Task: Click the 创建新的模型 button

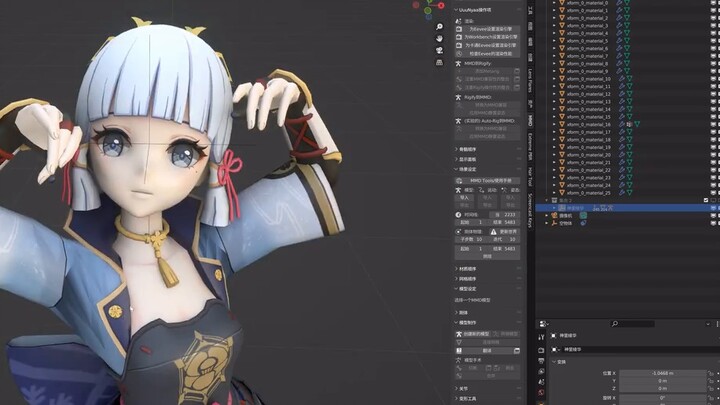Action: (472, 334)
